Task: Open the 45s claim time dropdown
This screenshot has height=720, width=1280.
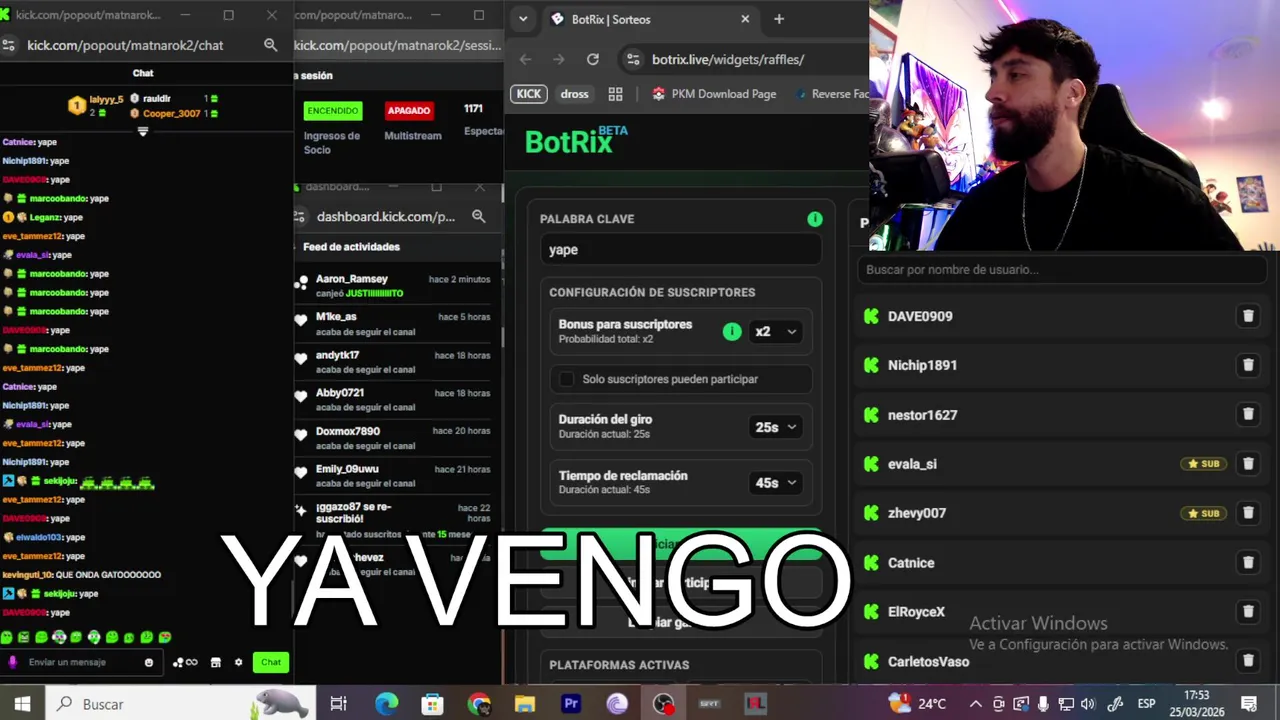Action: click(x=776, y=483)
